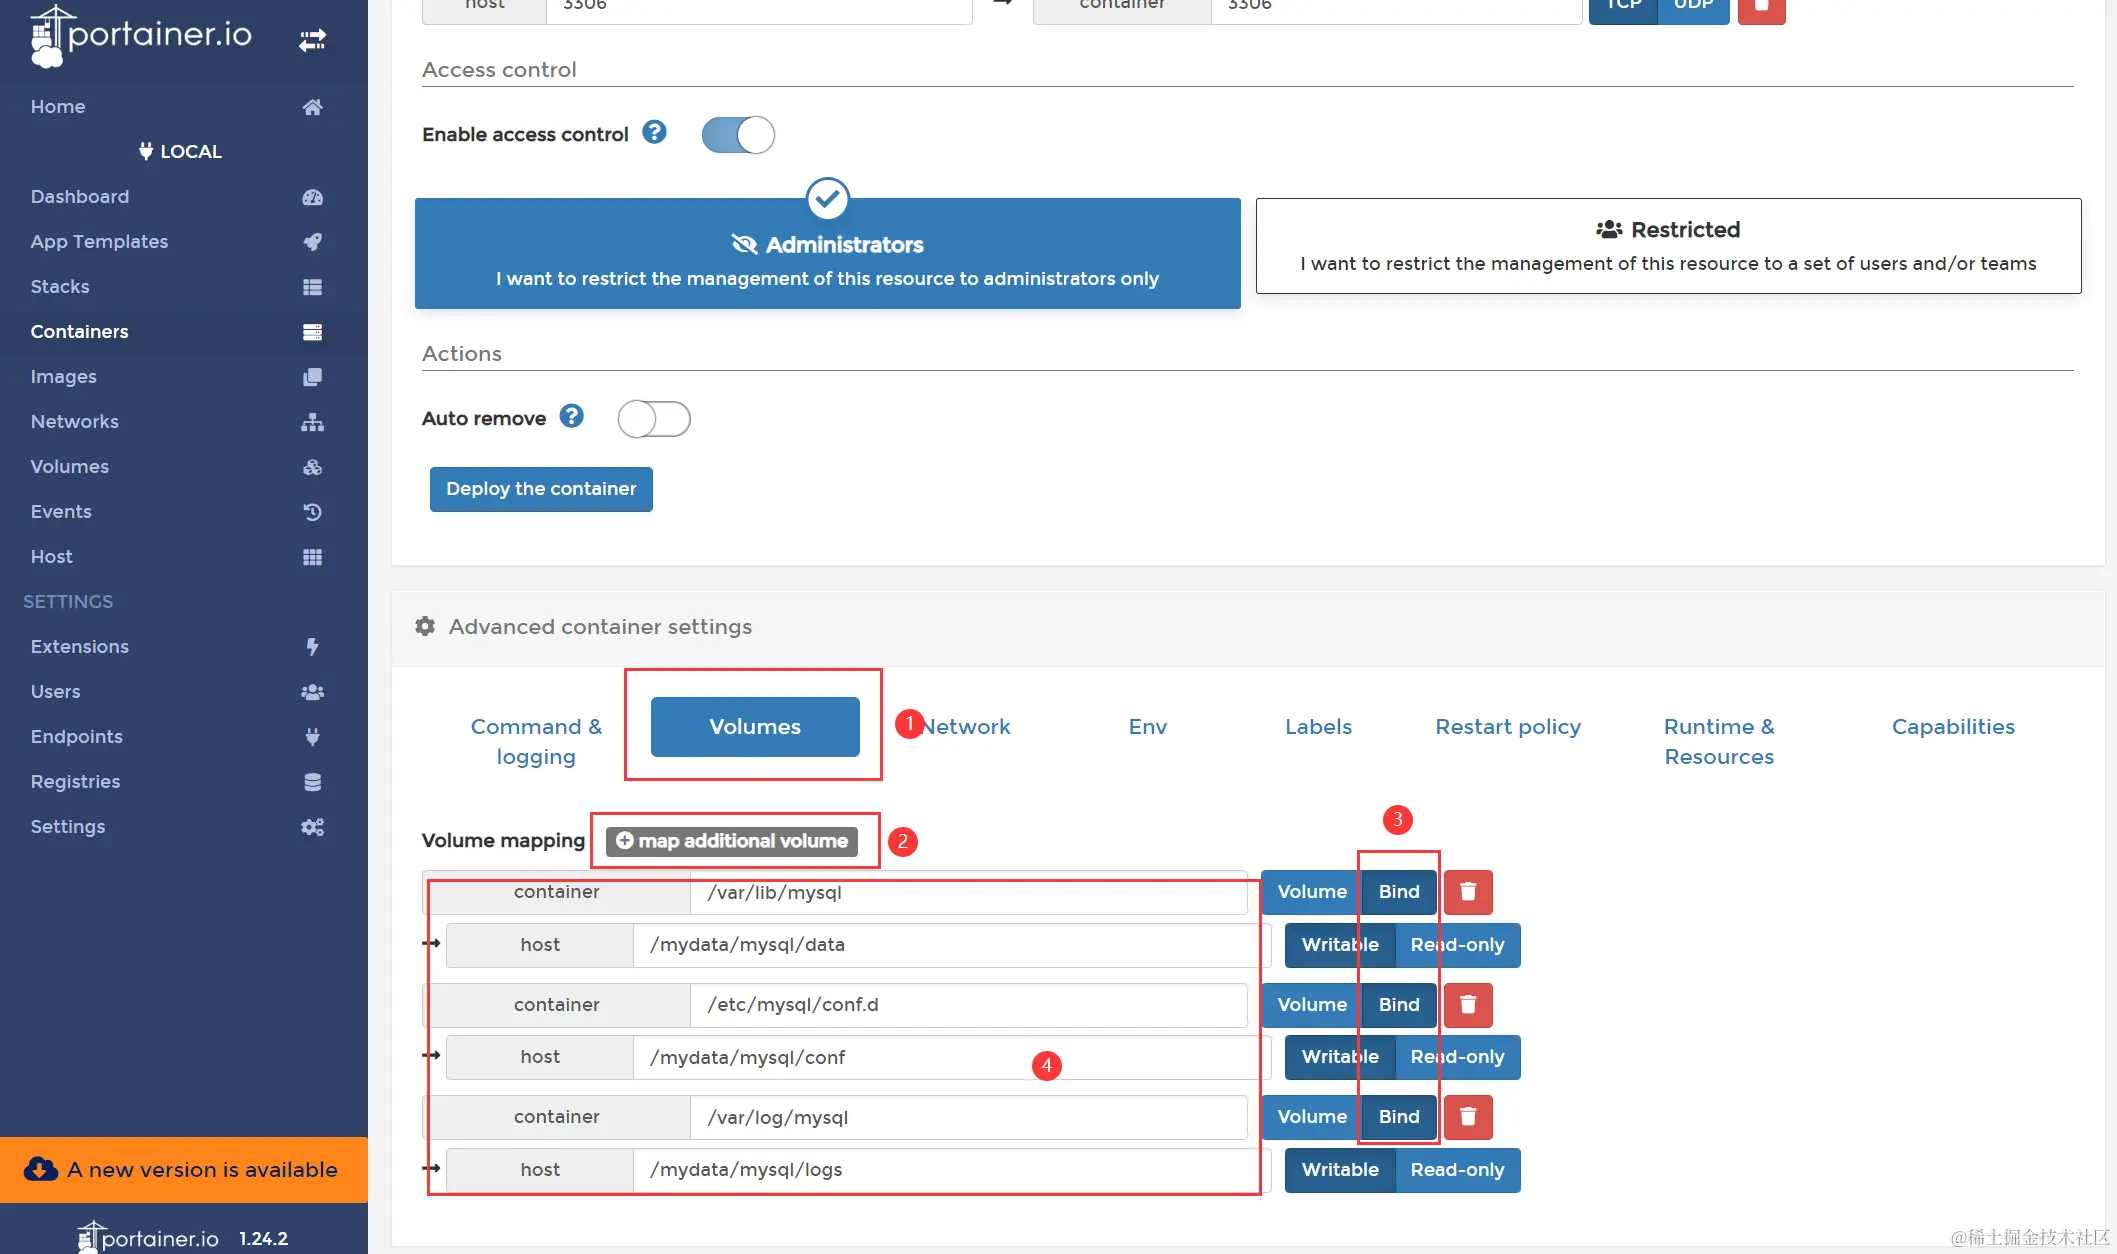Disable the access control toggle
The width and height of the screenshot is (2117, 1254).
click(738, 135)
